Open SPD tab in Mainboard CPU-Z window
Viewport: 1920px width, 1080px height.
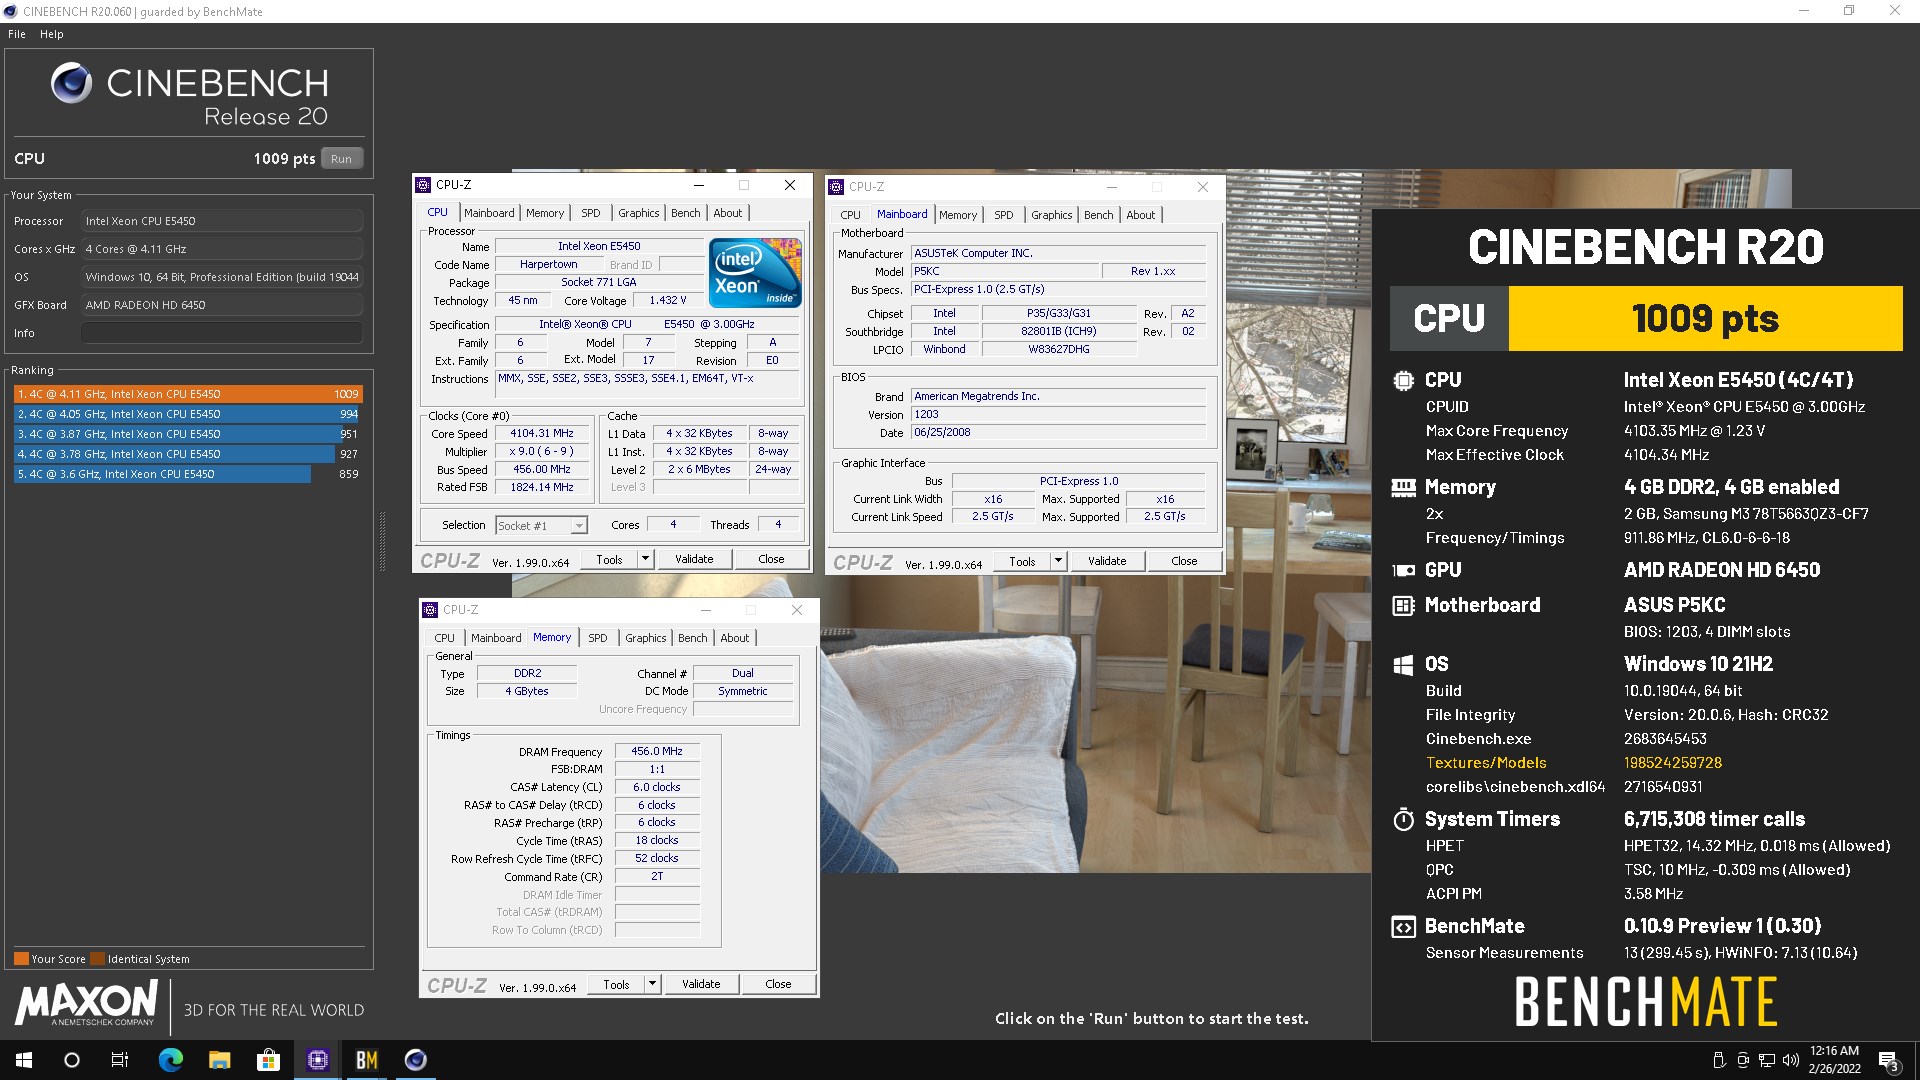tap(1004, 215)
